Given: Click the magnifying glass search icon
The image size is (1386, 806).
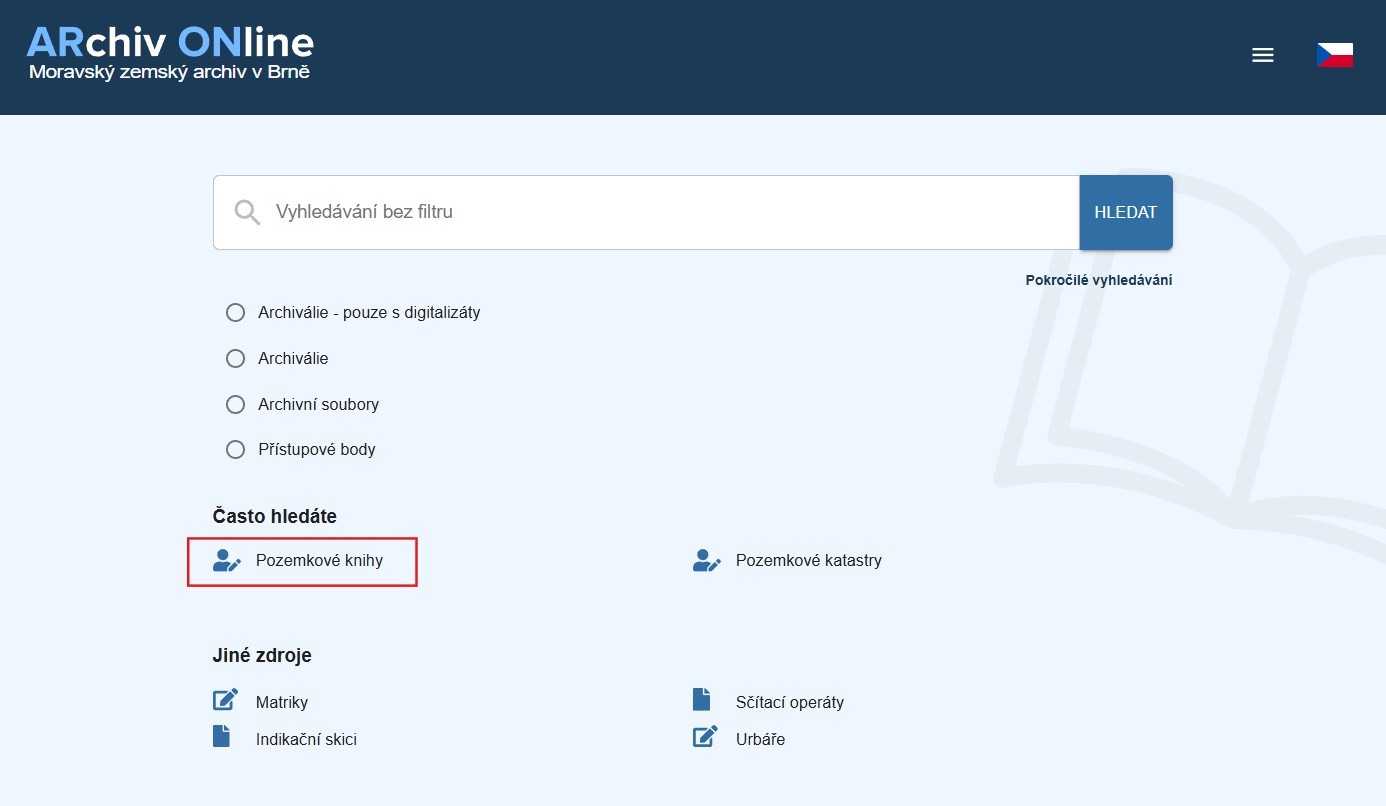Looking at the screenshot, I should click(246, 212).
